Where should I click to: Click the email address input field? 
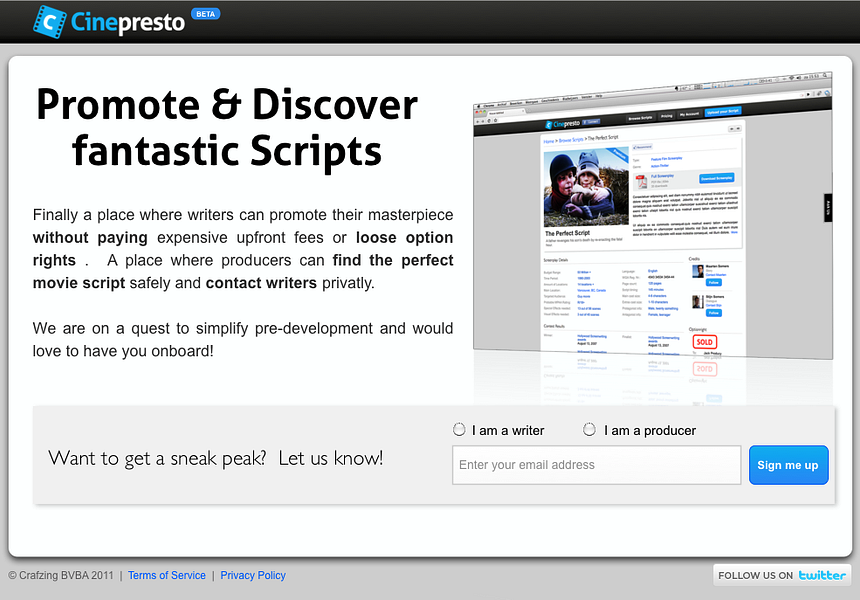[596, 465]
